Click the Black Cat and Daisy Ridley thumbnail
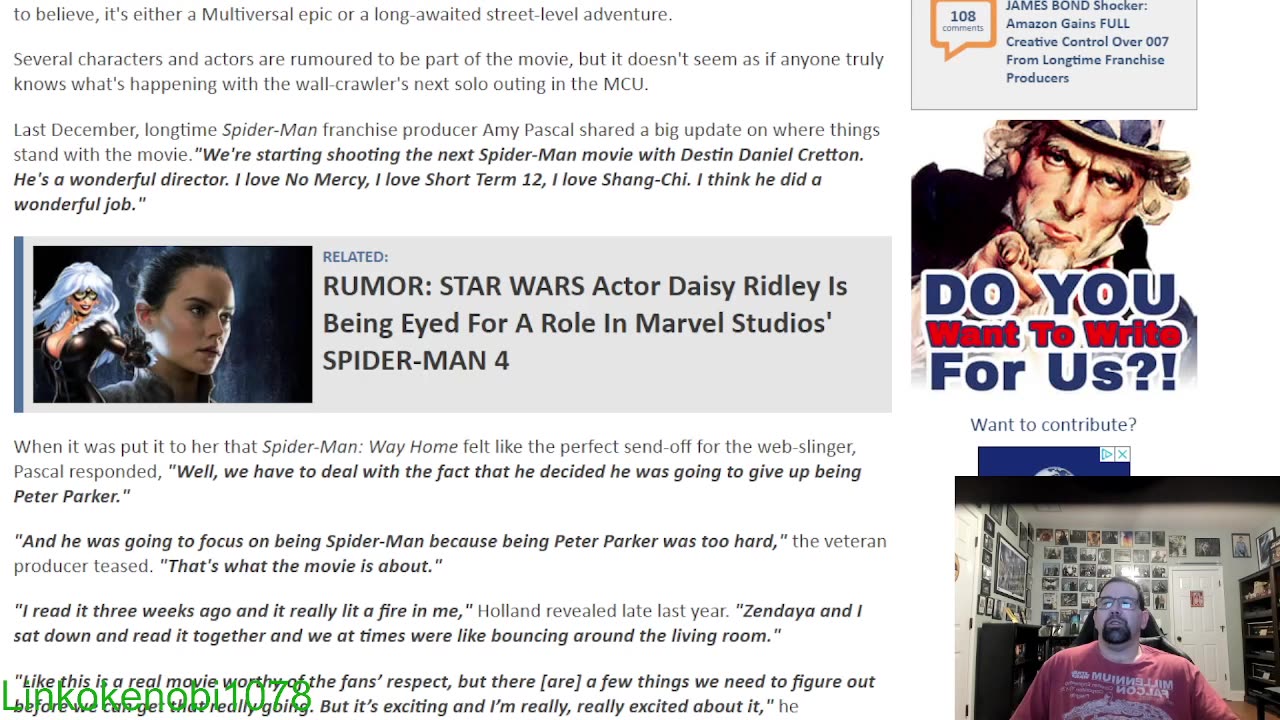The image size is (1280, 720). pyautogui.click(x=172, y=324)
